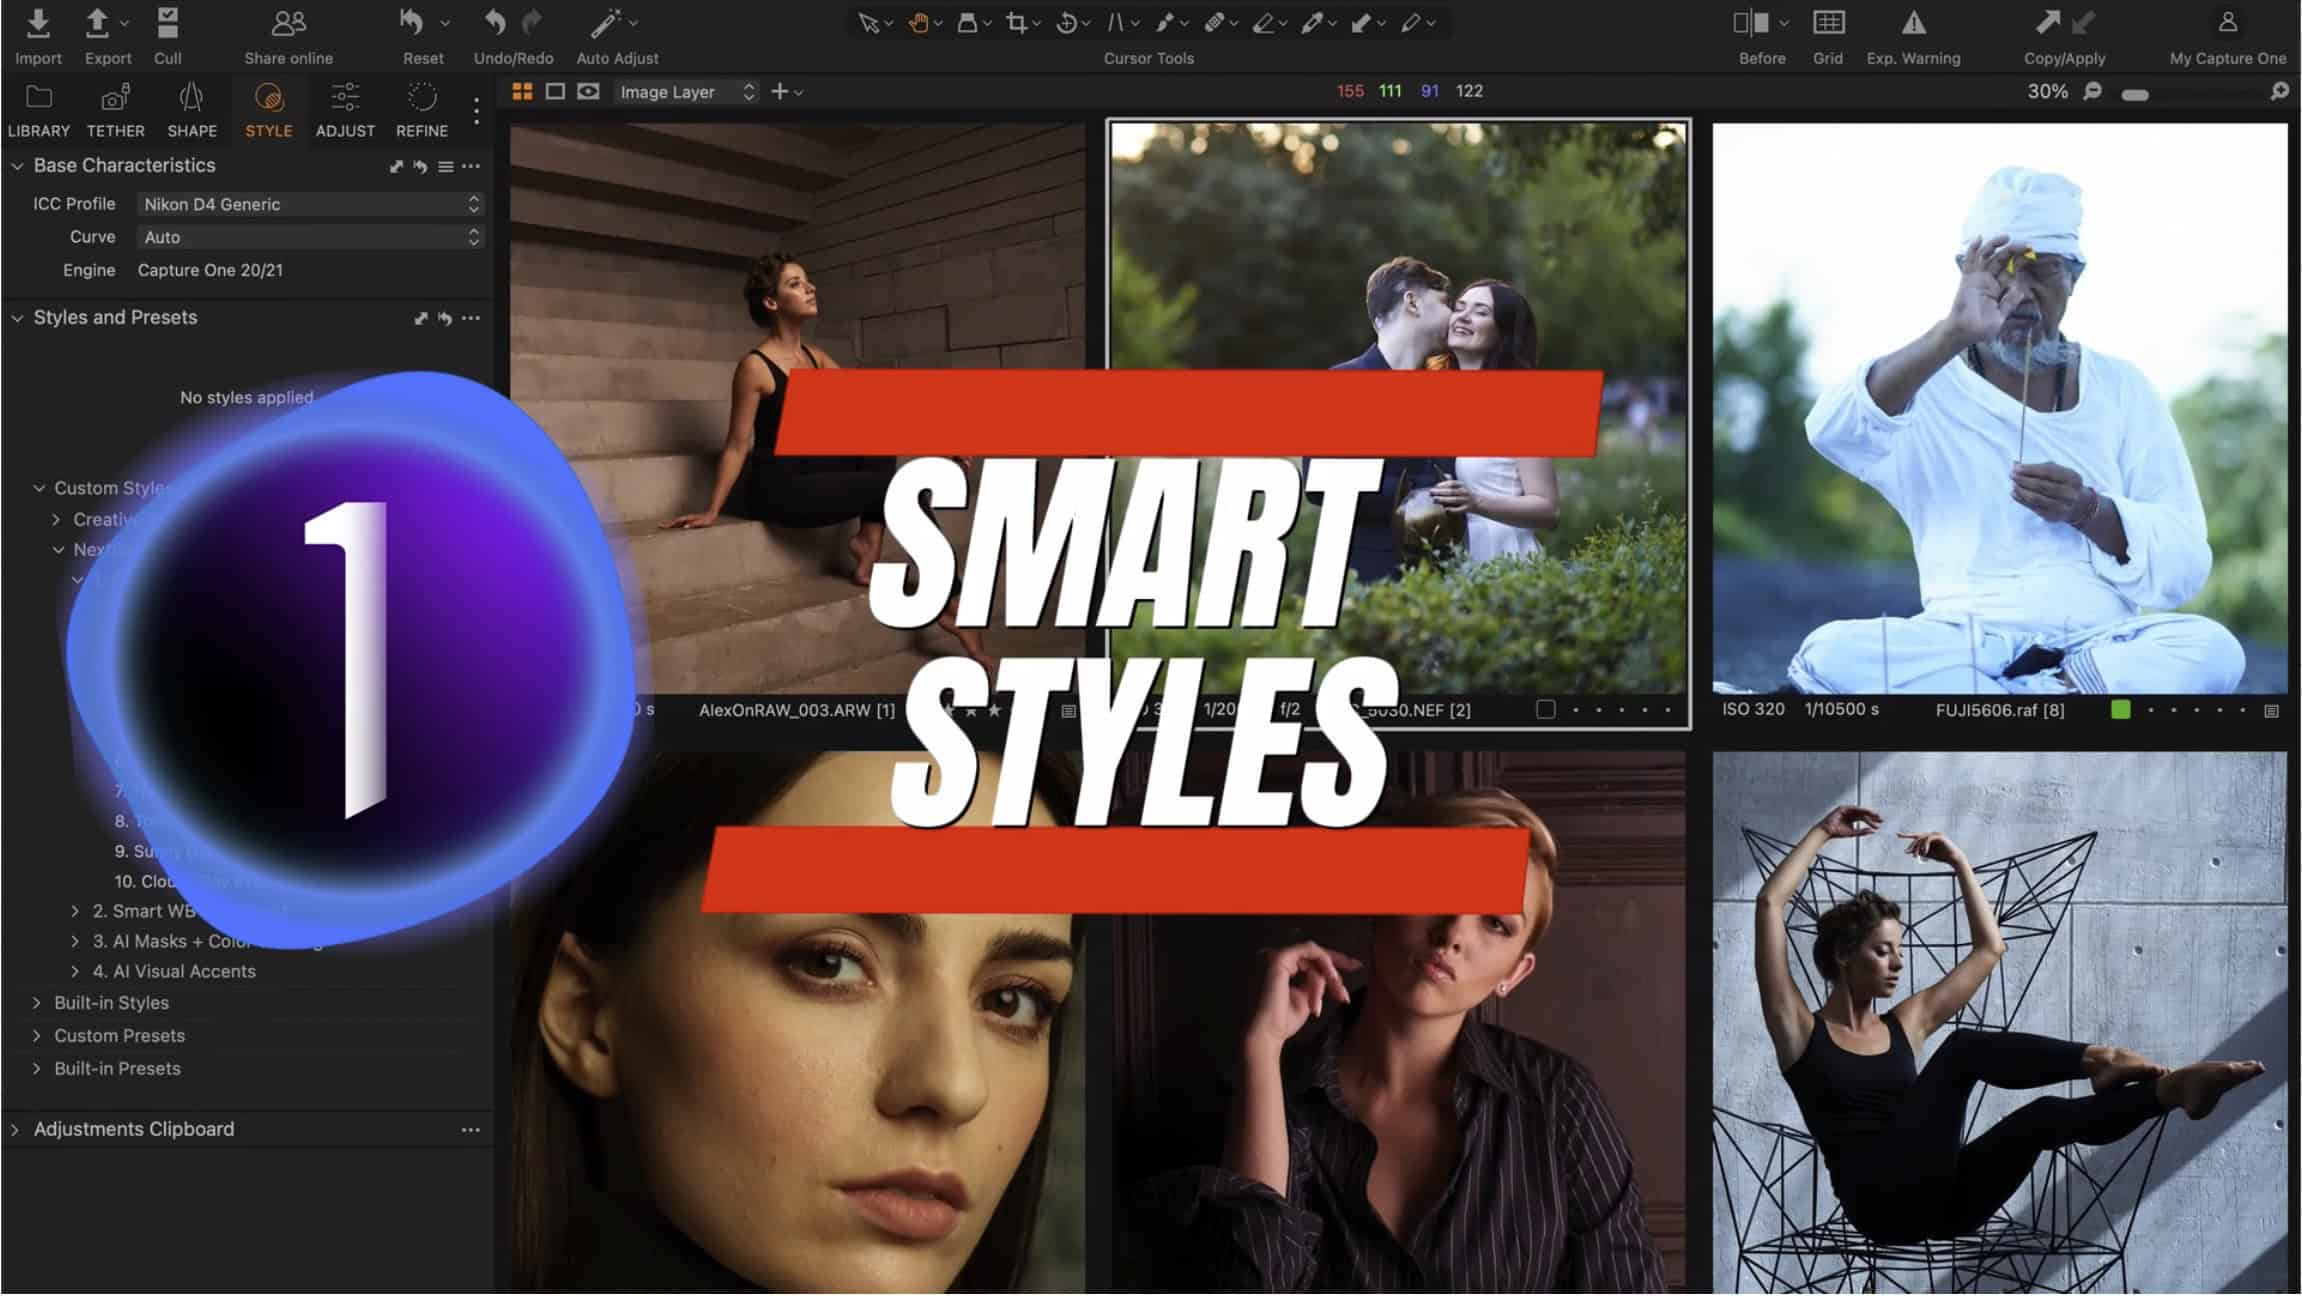Click Base Characteristics reset arrow
2302x1296 pixels.
(420, 166)
